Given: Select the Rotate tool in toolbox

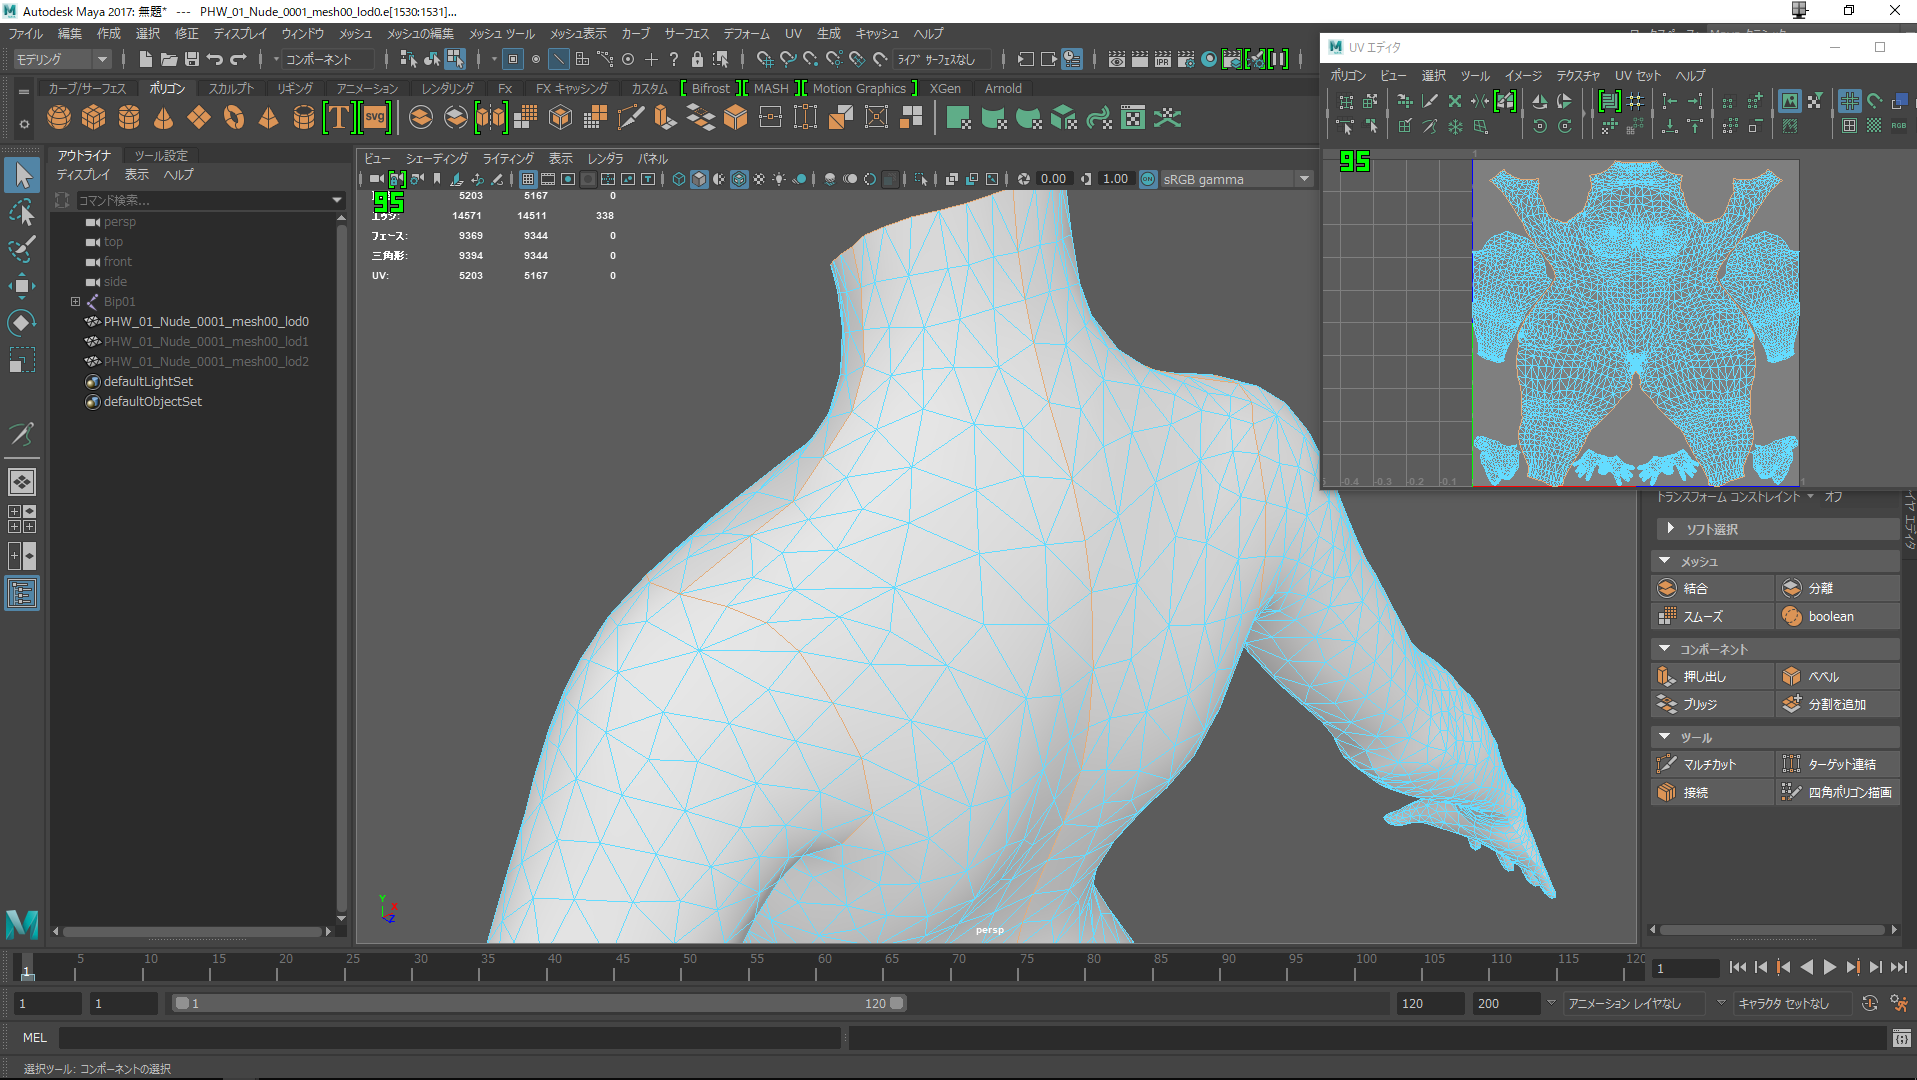Looking at the screenshot, I should point(21,323).
